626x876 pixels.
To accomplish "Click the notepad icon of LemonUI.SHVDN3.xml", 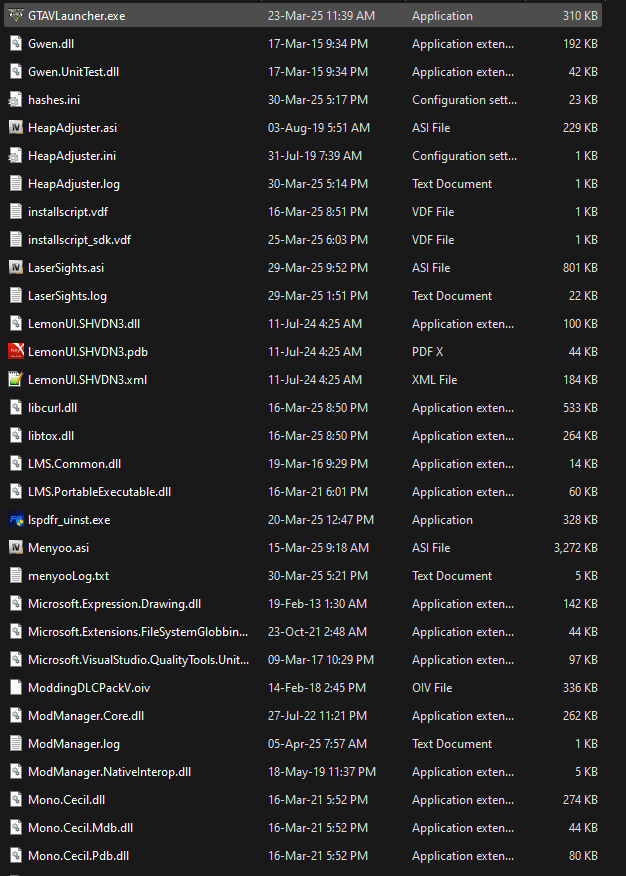I will pyautogui.click(x=16, y=379).
